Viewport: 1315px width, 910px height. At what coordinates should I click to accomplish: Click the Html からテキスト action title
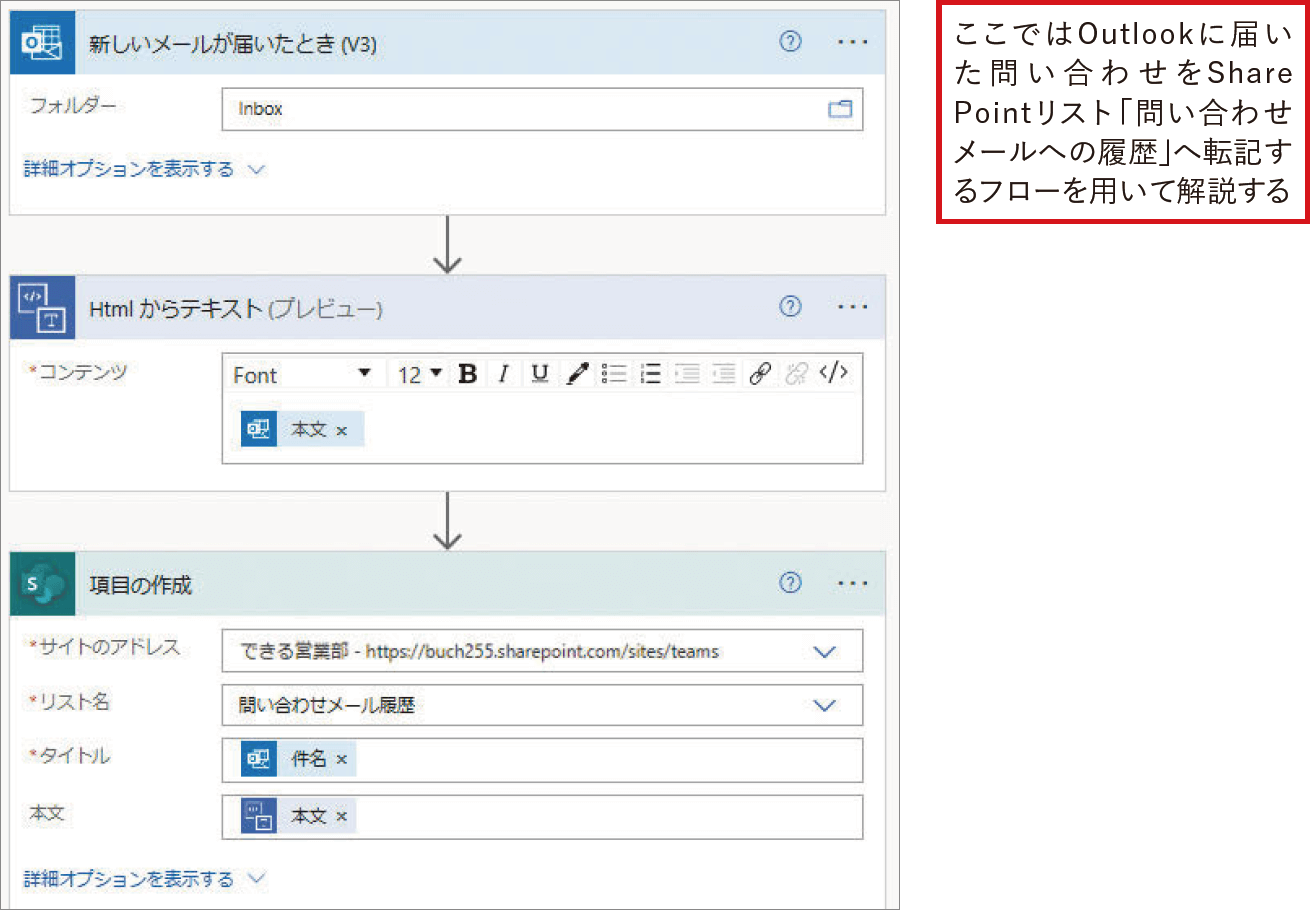coord(236,309)
